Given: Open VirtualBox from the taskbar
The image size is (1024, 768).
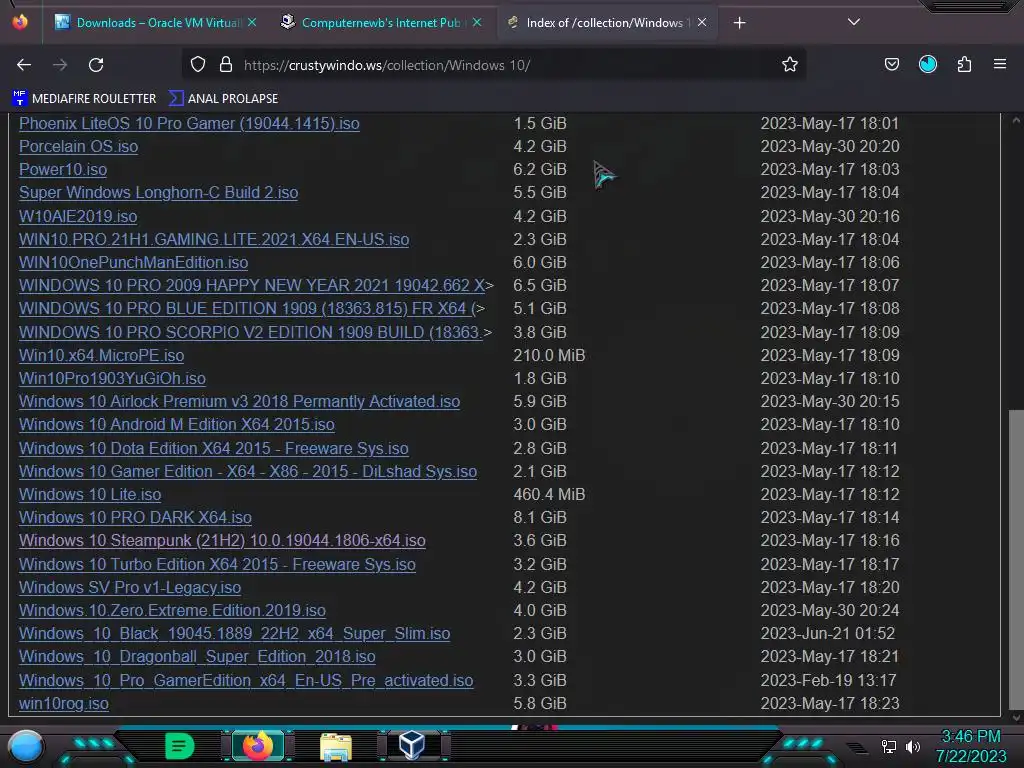Looking at the screenshot, I should click(412, 746).
